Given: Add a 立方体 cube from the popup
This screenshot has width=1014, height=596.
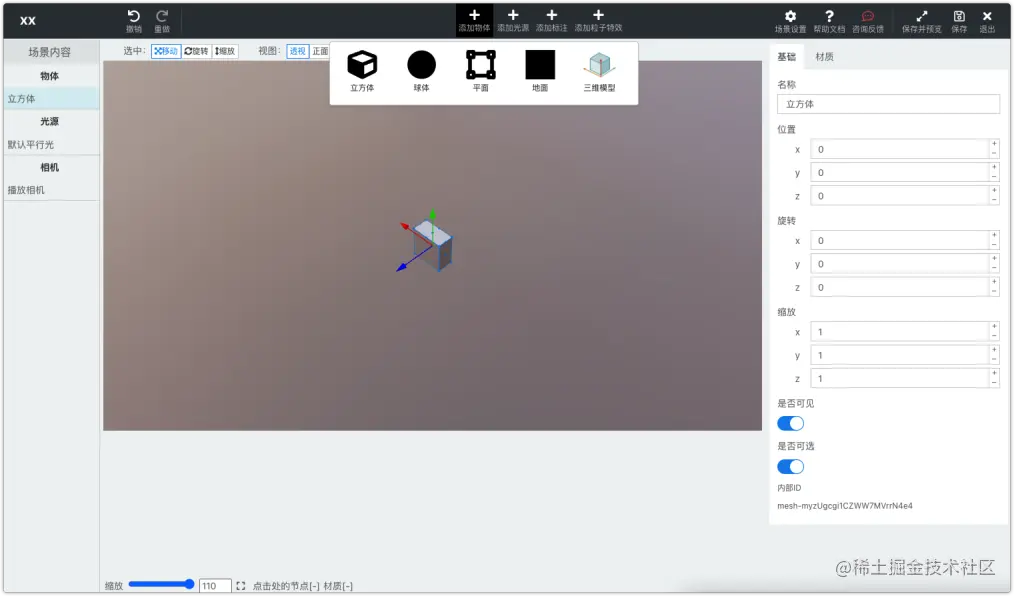Looking at the screenshot, I should [362, 71].
